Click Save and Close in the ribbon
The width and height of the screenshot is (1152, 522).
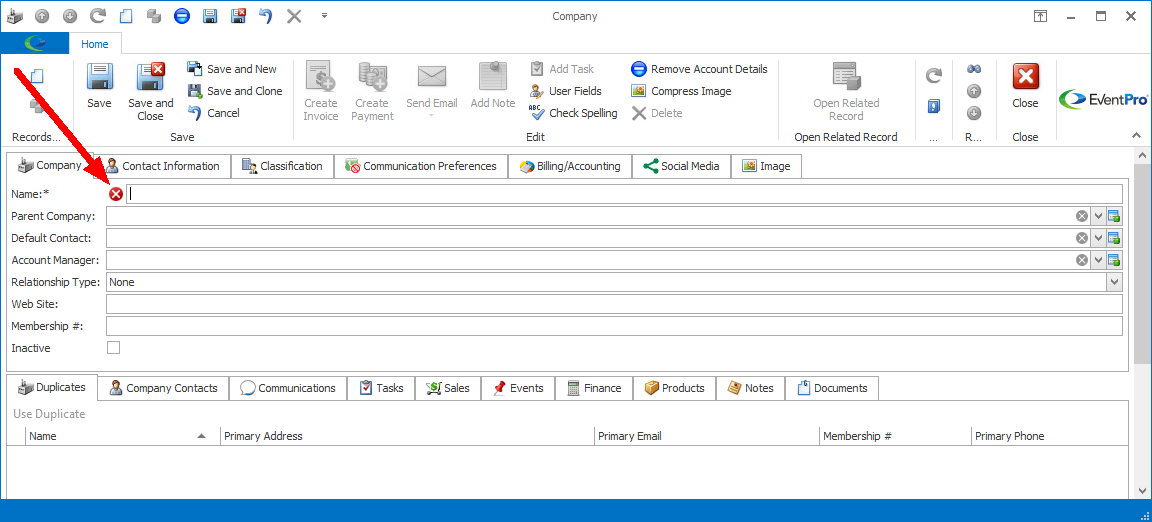coord(151,92)
